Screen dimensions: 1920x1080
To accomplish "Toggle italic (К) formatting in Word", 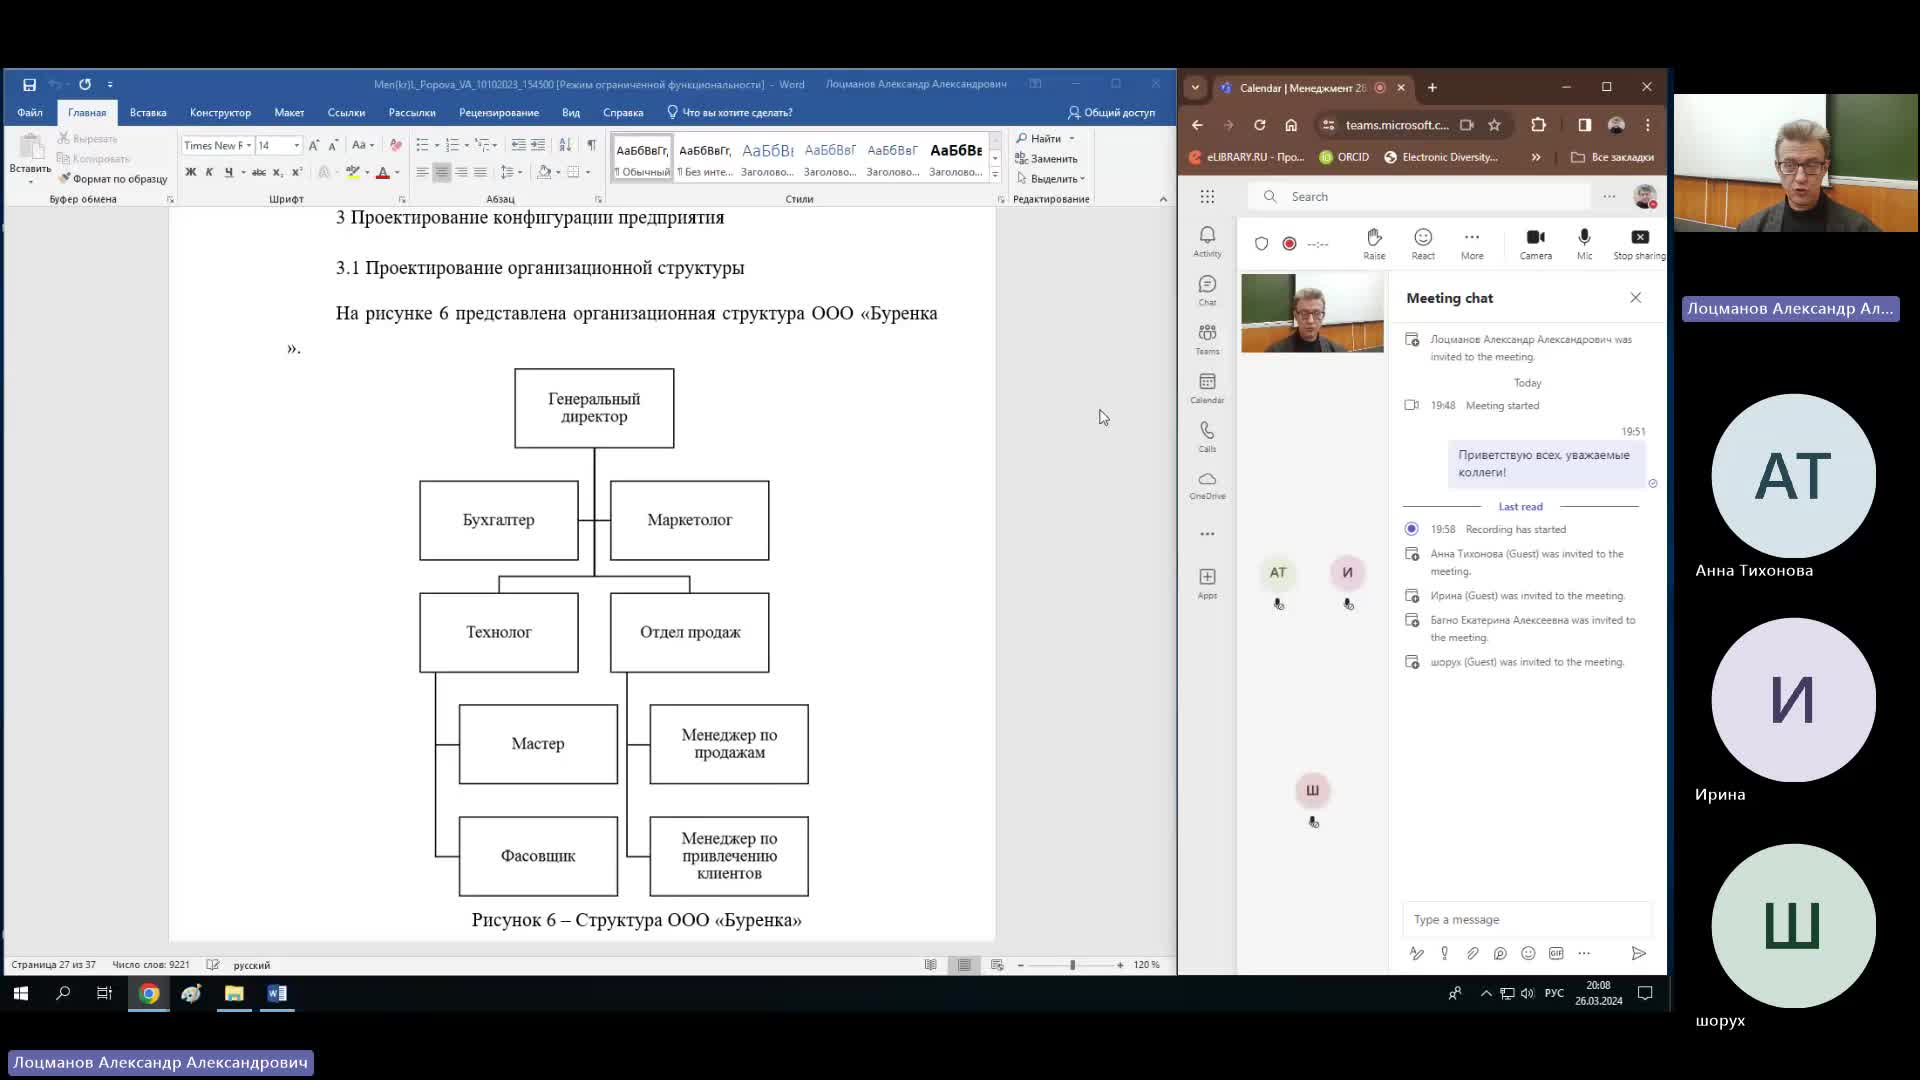I will tap(209, 172).
